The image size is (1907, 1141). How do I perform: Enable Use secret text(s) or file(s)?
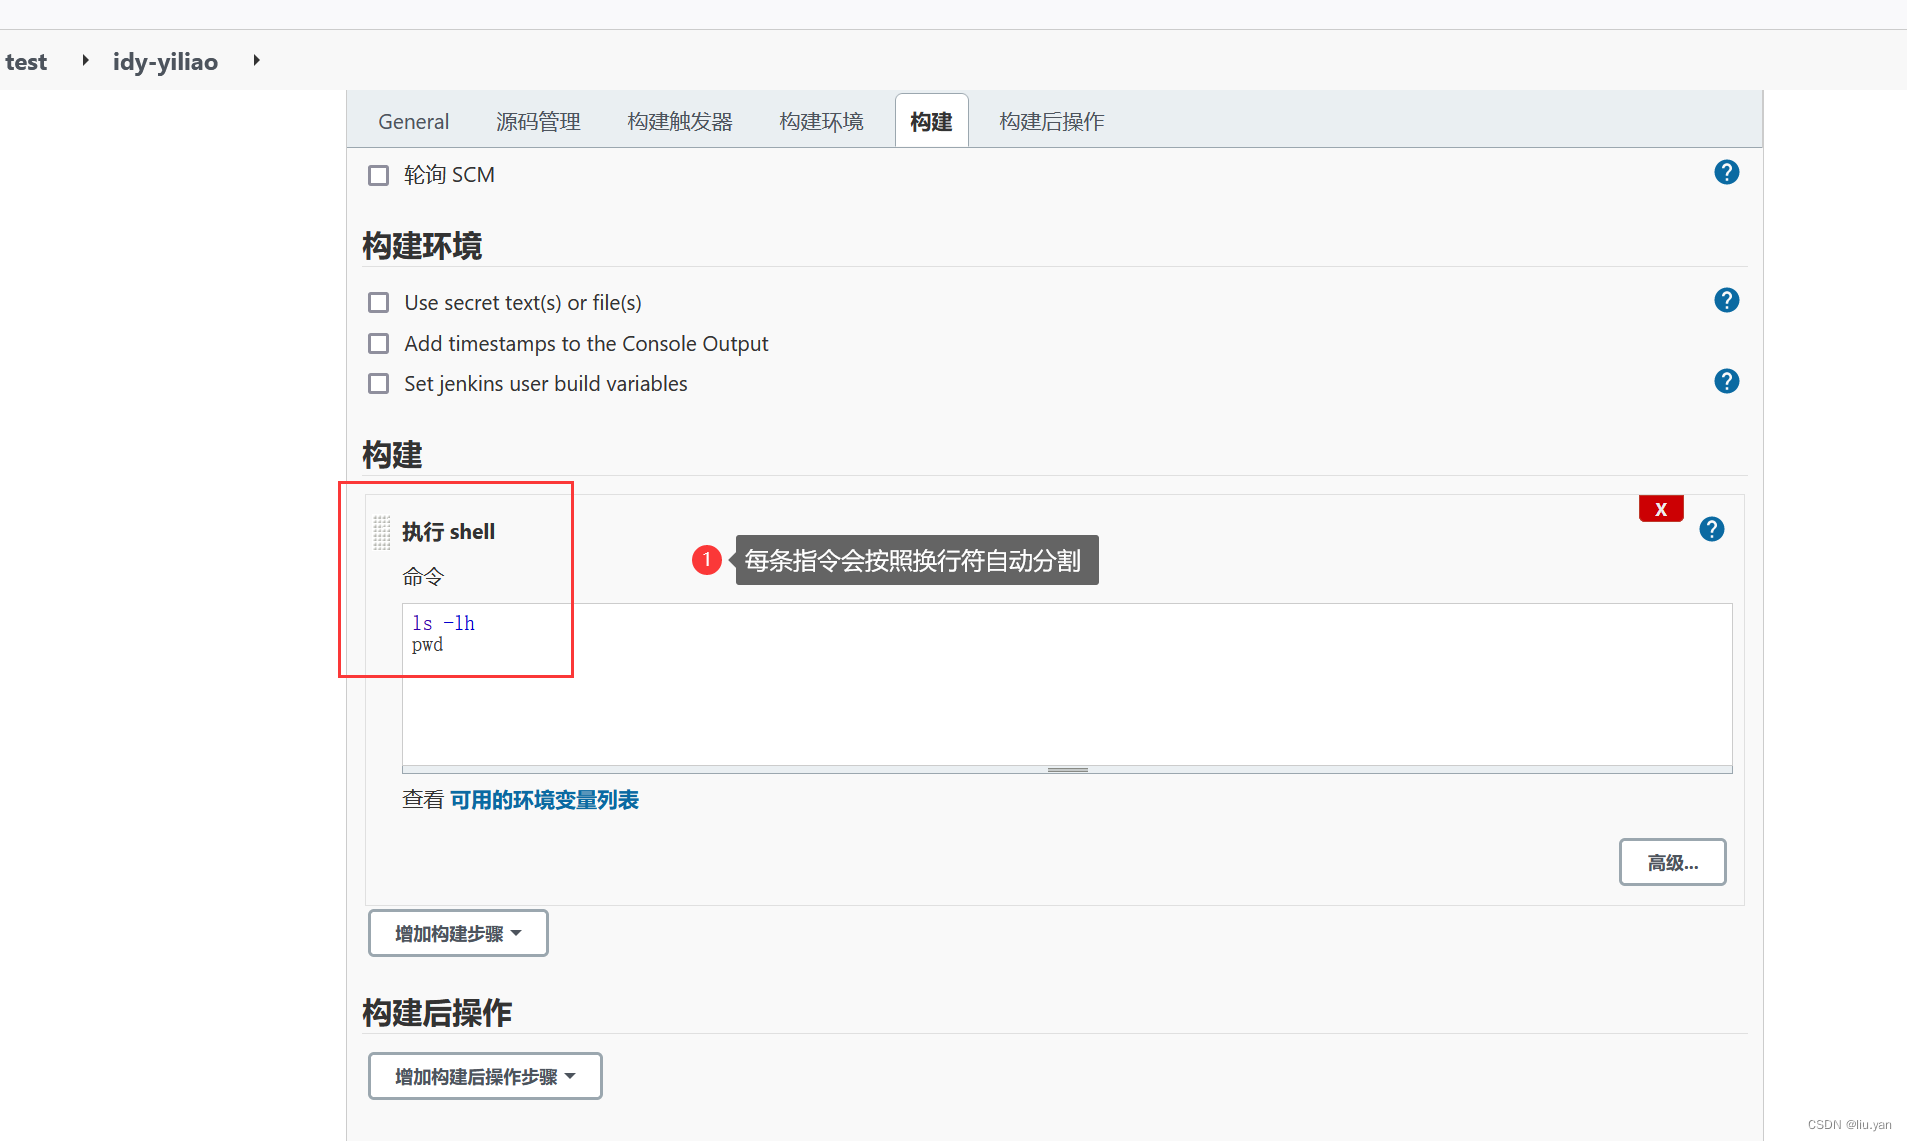coord(378,303)
